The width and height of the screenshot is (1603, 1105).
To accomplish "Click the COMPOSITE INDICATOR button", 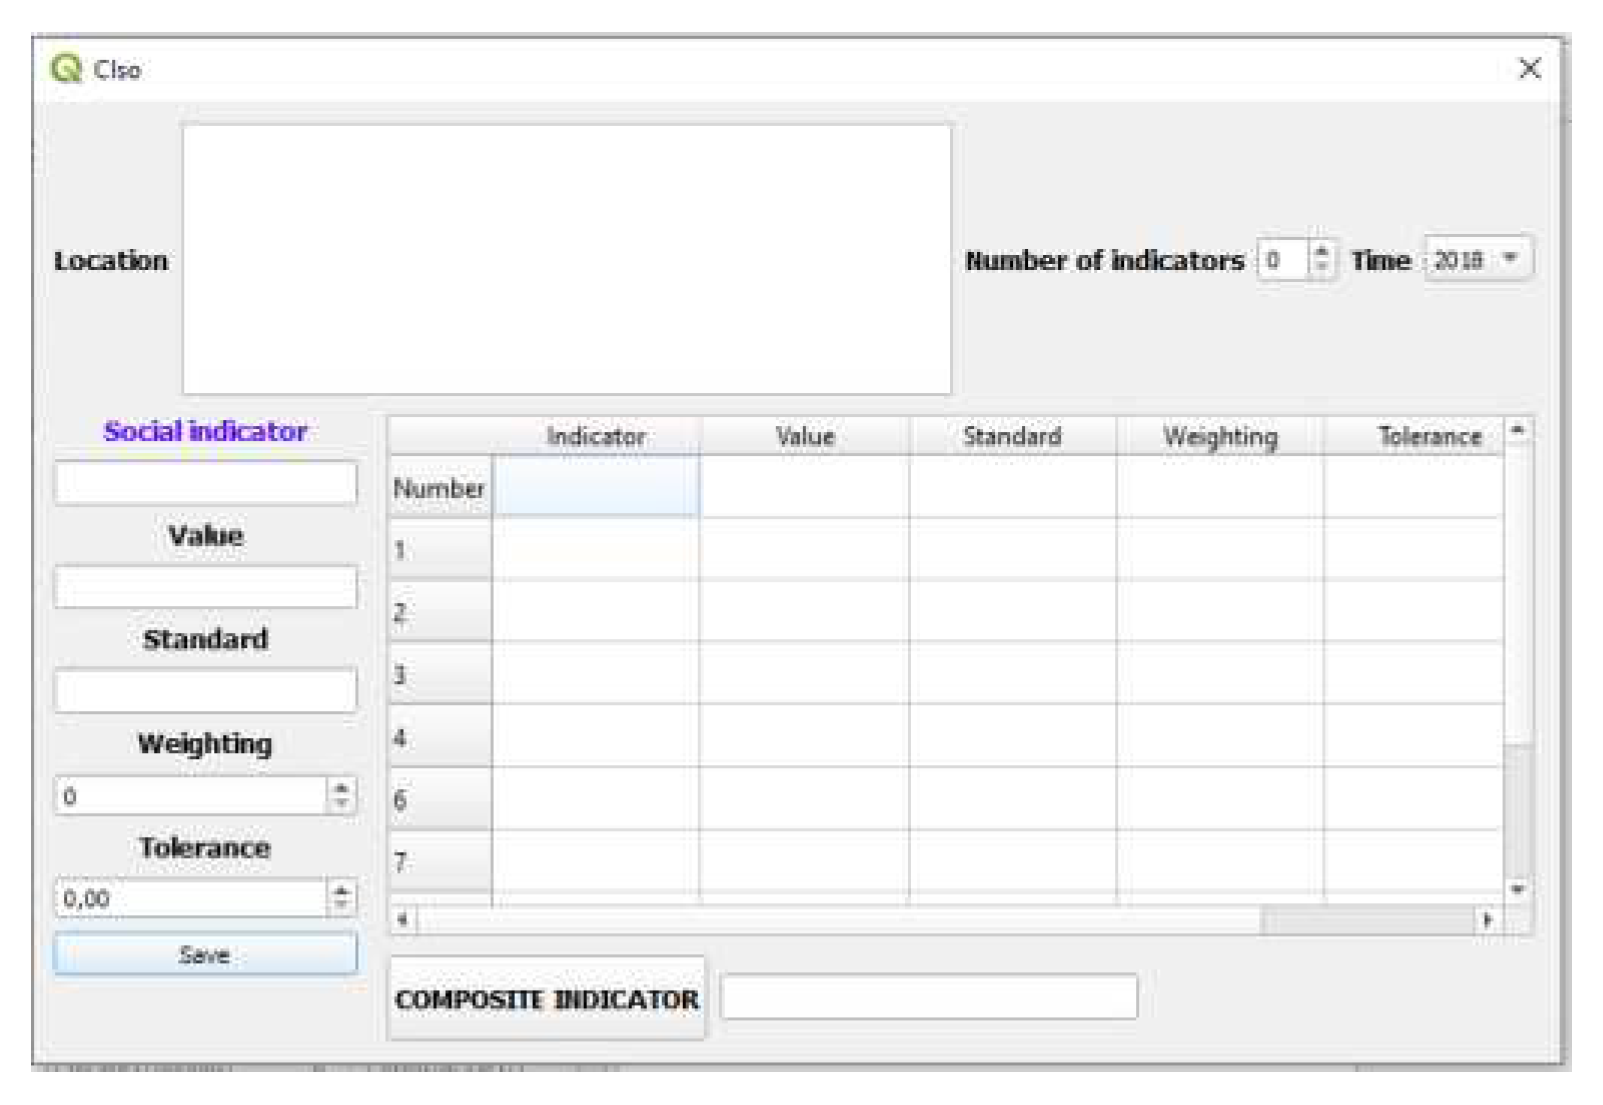I will (546, 999).
